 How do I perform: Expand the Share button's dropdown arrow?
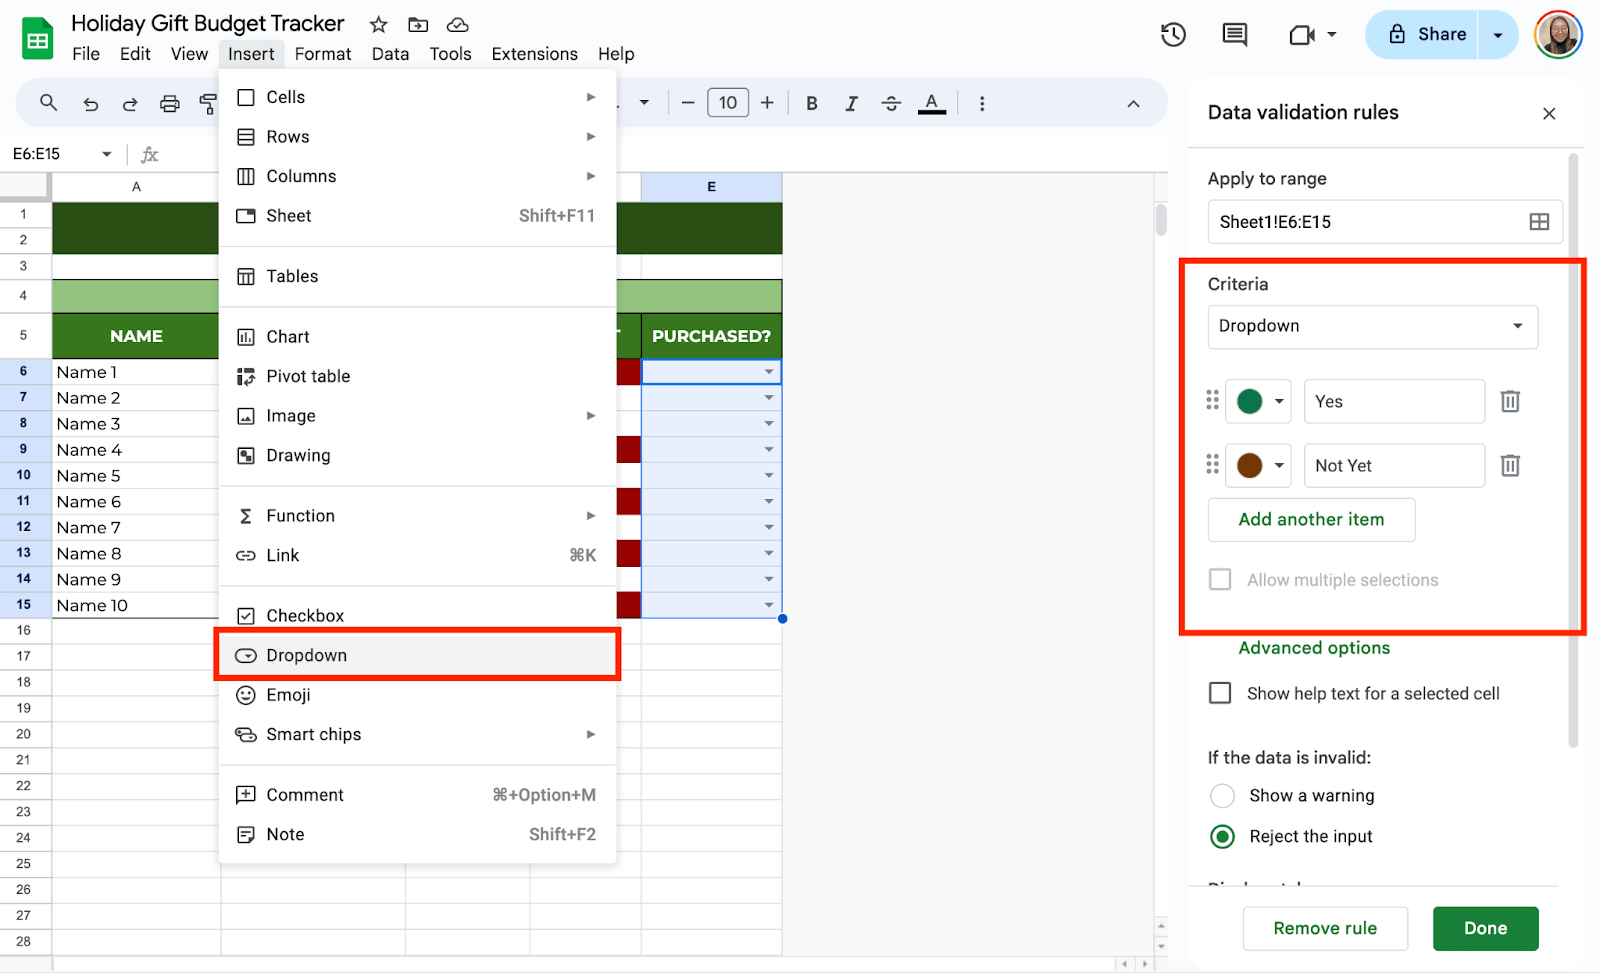coord(1498,35)
